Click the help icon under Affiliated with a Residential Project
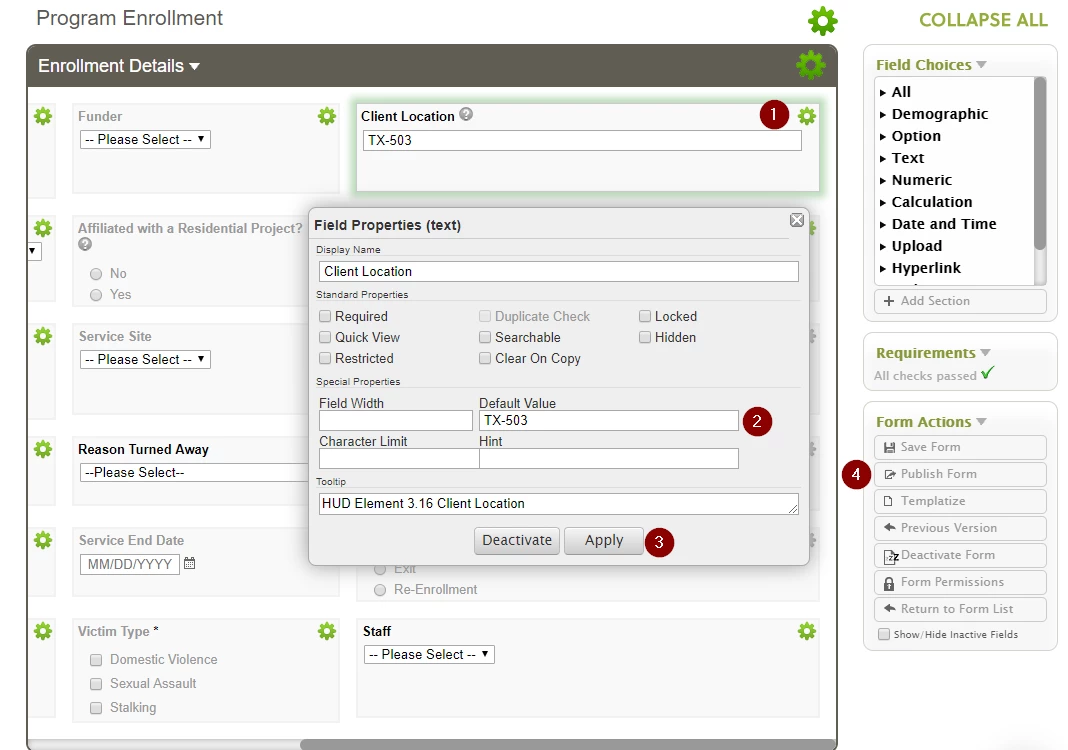Viewport: 1068px width, 750px height. click(x=85, y=245)
